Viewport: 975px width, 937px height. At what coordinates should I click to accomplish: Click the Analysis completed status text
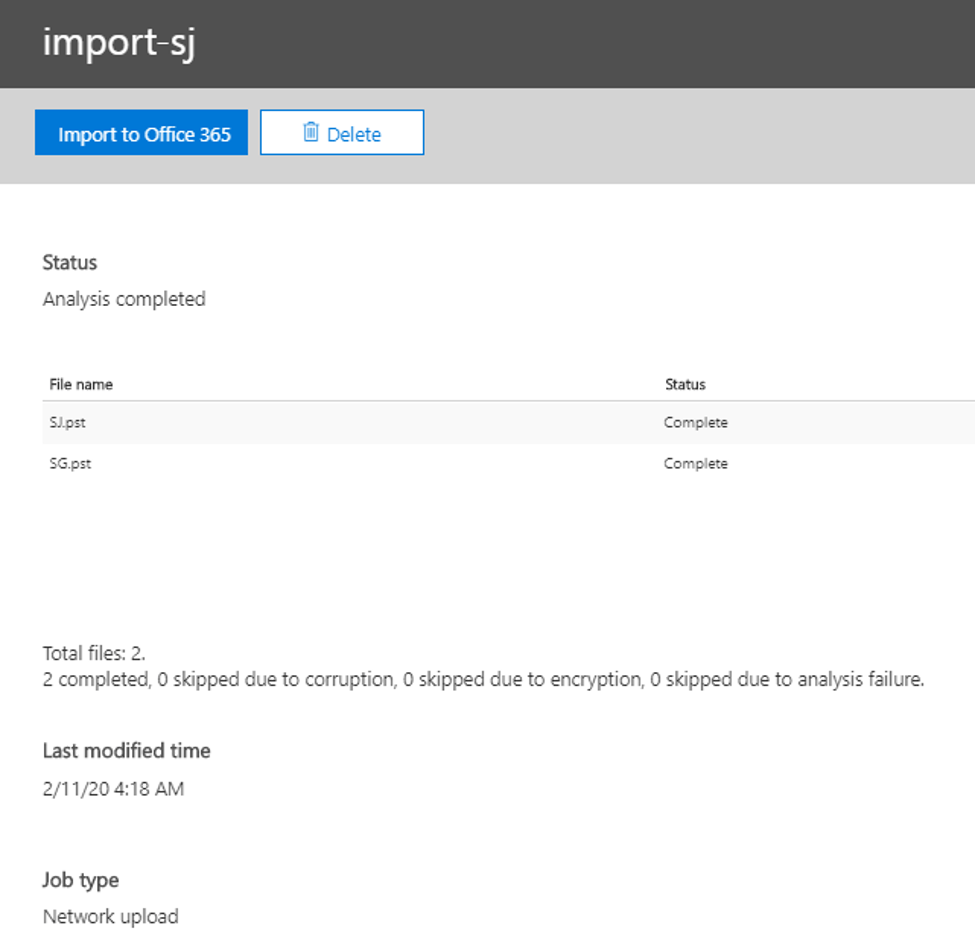click(x=124, y=299)
